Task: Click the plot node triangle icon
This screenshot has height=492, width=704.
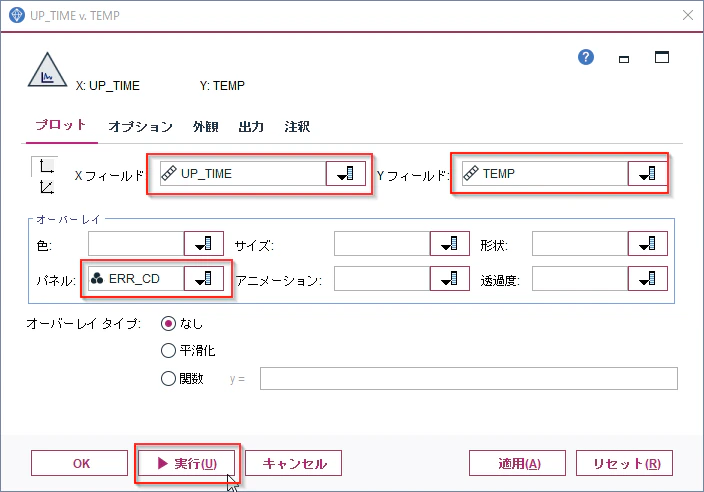Action: pyautogui.click(x=47, y=70)
